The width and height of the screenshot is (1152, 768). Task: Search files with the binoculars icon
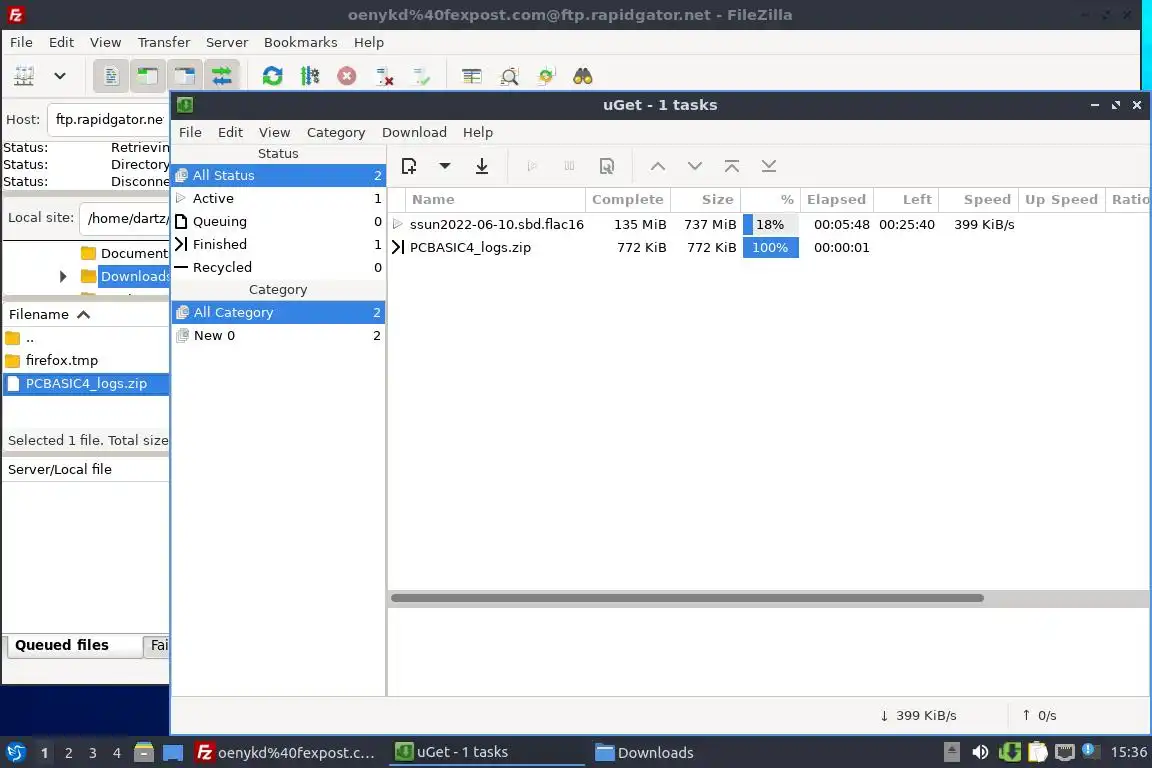tap(583, 76)
